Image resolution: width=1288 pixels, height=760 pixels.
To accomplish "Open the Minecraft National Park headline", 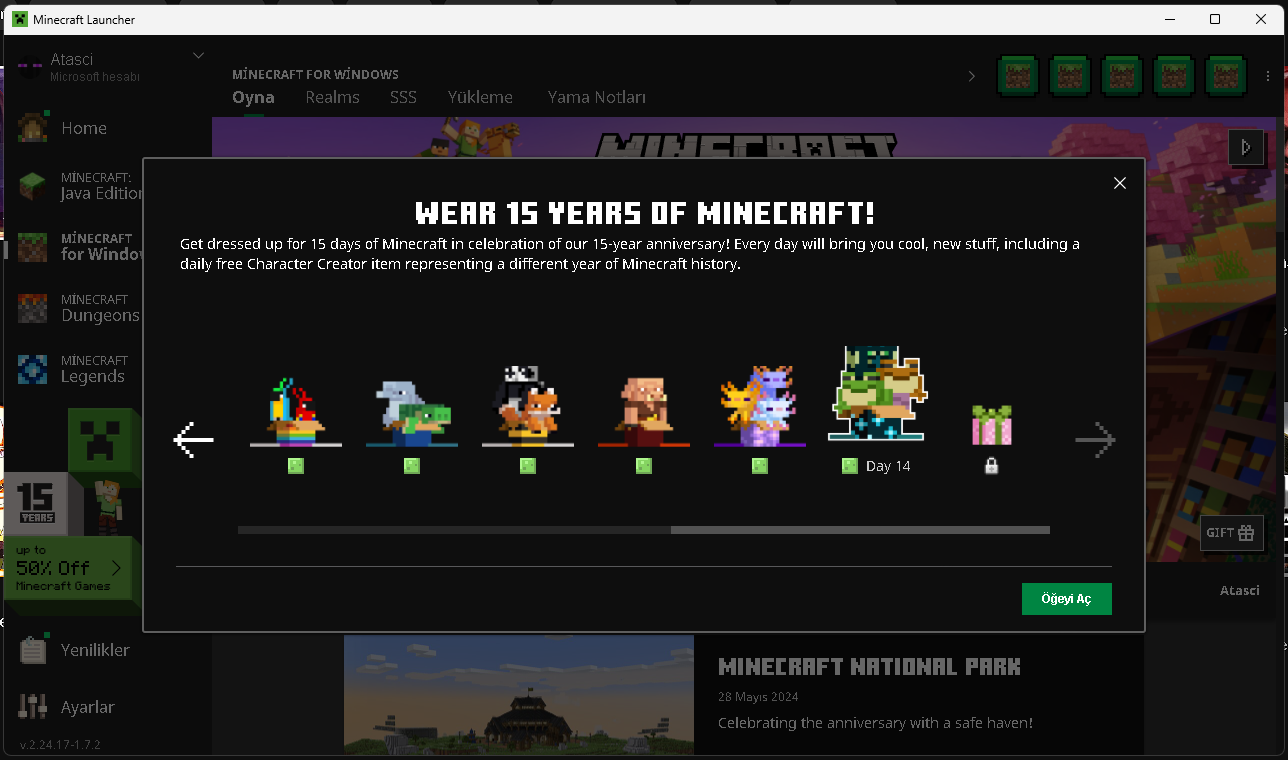I will (x=869, y=666).
